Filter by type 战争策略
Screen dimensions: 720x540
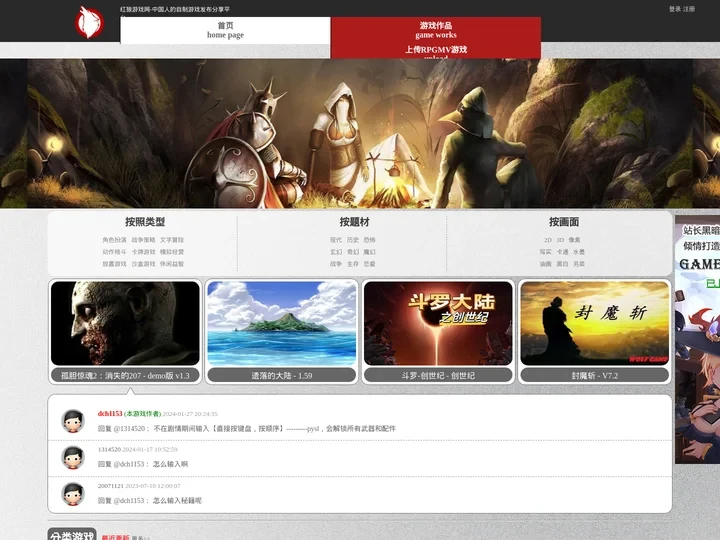tap(143, 240)
